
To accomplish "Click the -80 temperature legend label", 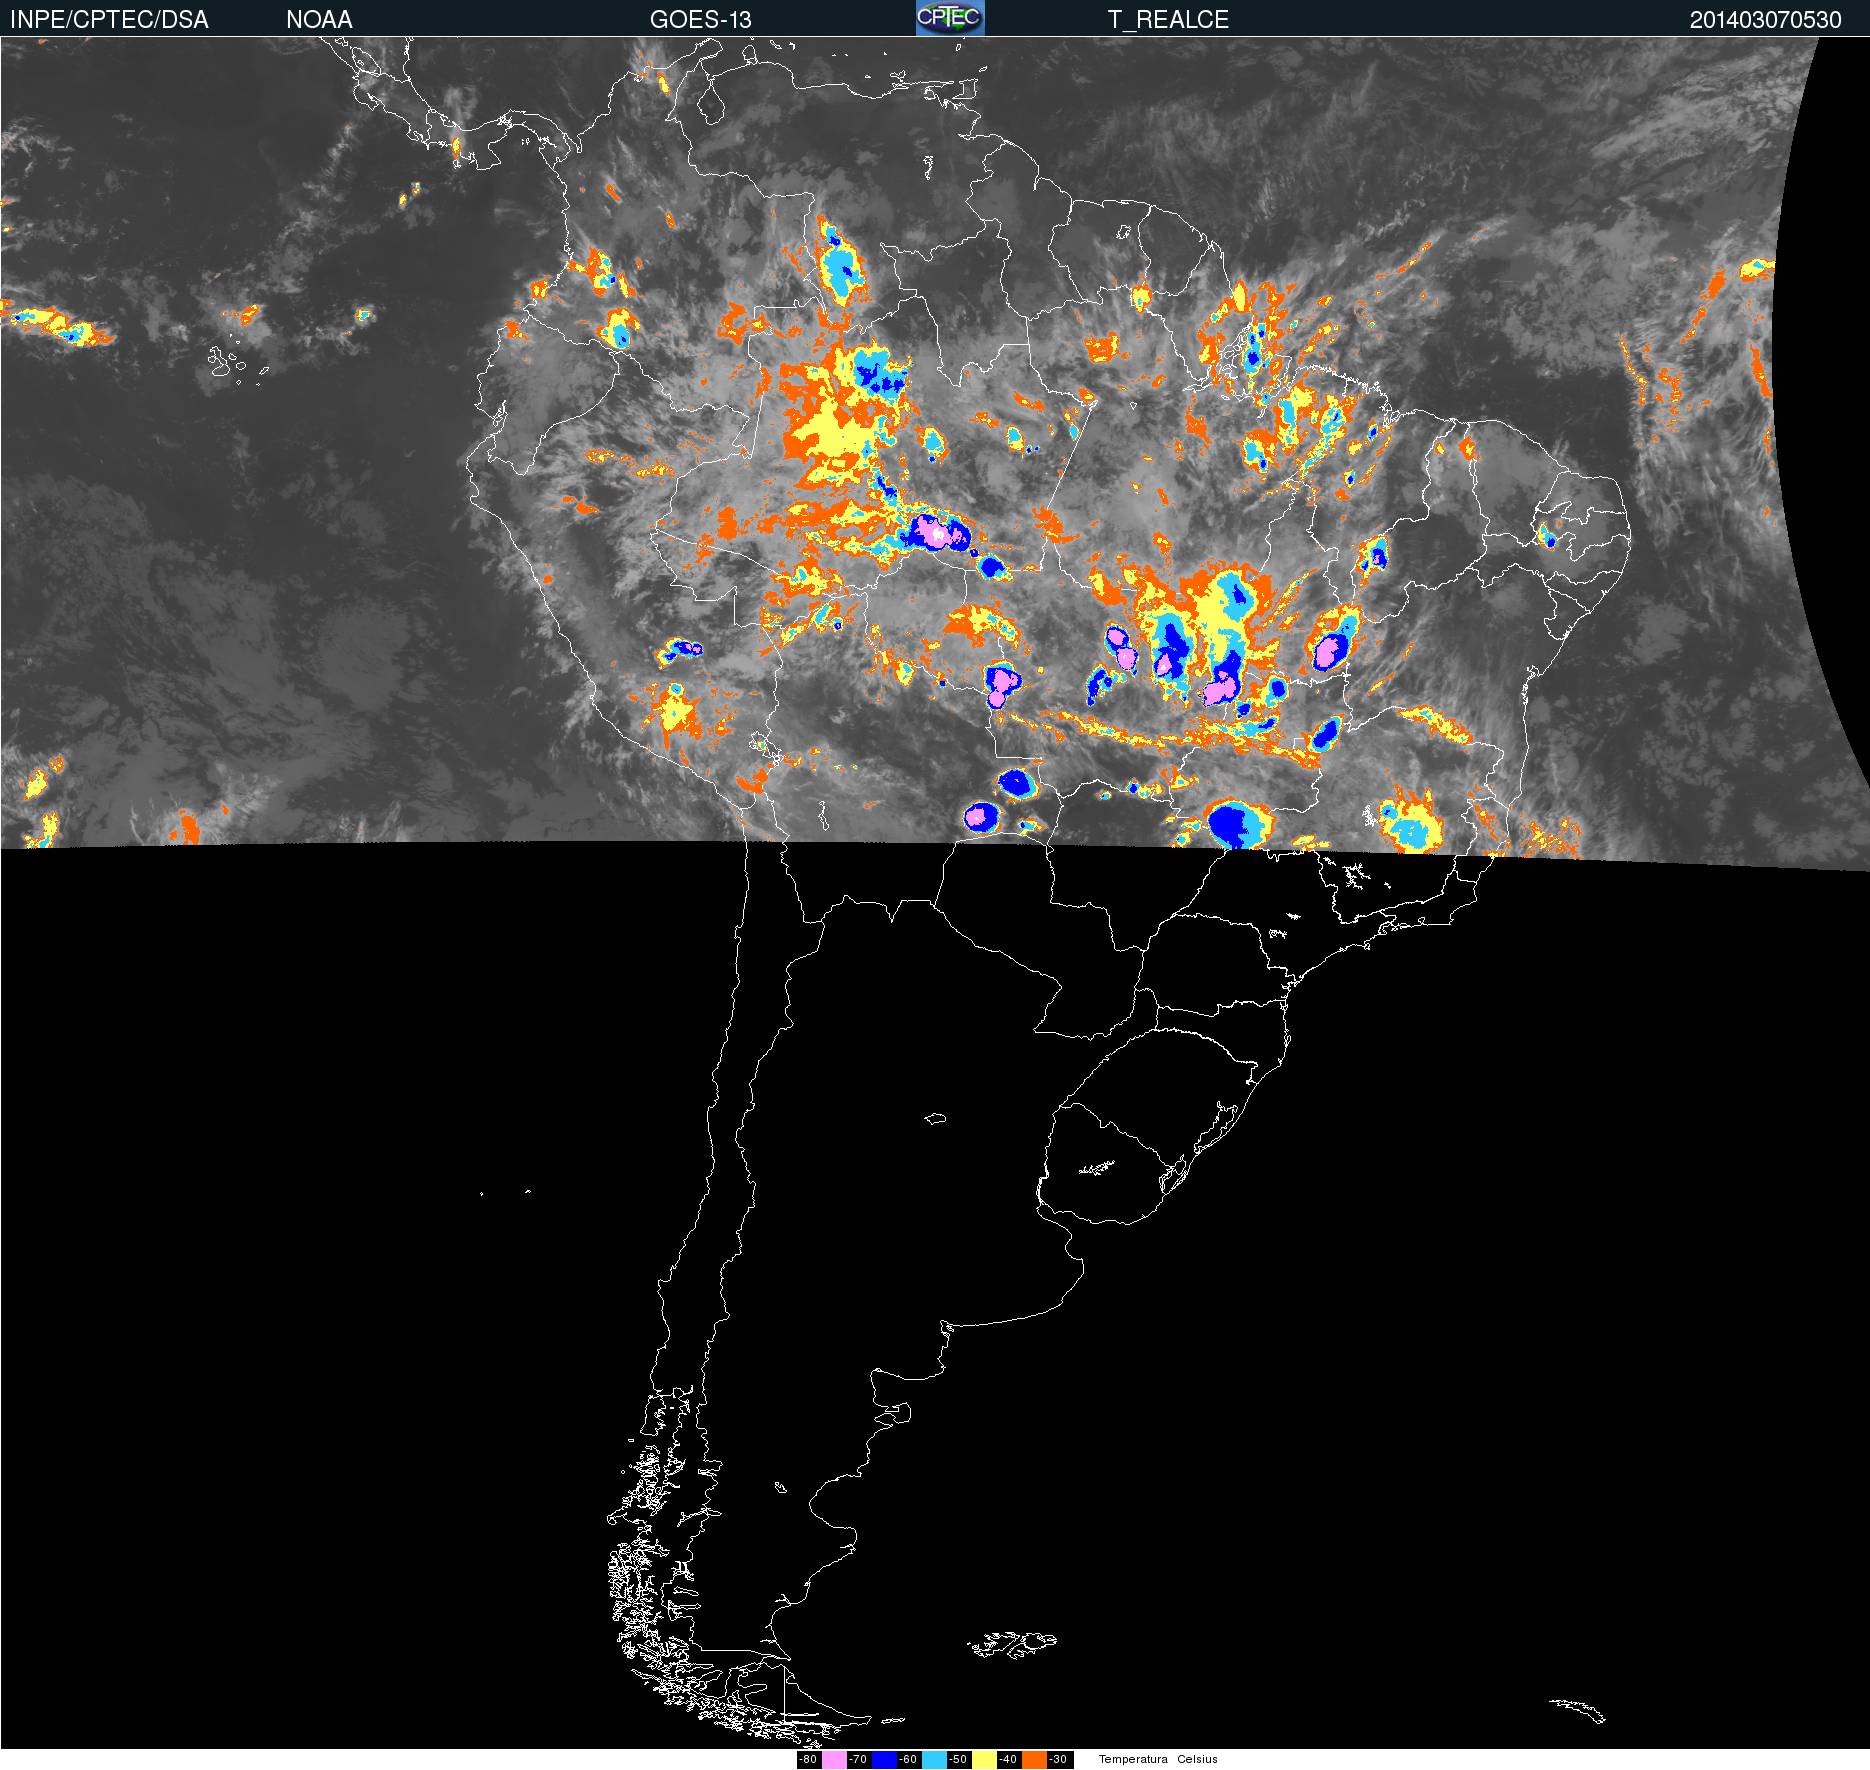I will 809,1759.
